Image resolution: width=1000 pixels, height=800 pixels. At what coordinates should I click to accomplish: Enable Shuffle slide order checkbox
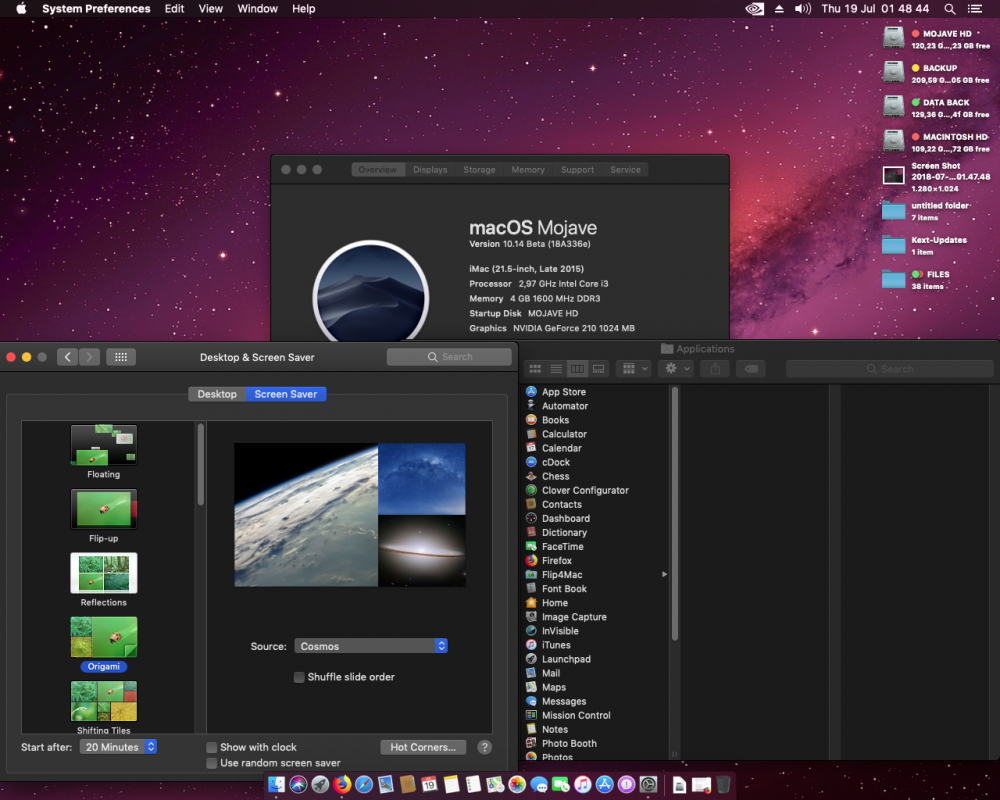[x=299, y=677]
